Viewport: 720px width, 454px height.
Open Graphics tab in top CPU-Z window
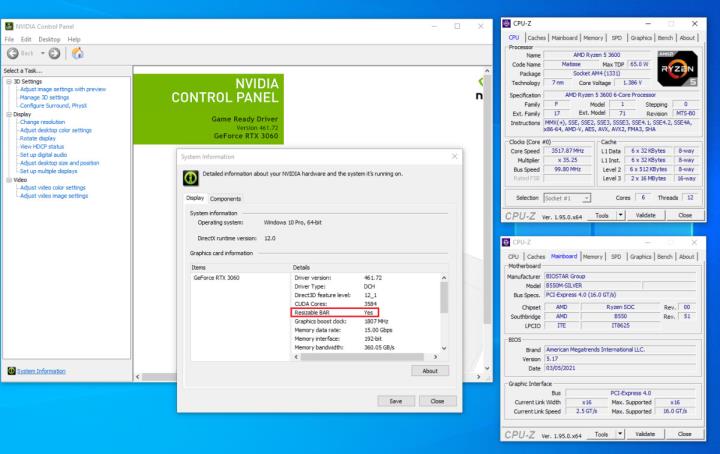tap(641, 38)
